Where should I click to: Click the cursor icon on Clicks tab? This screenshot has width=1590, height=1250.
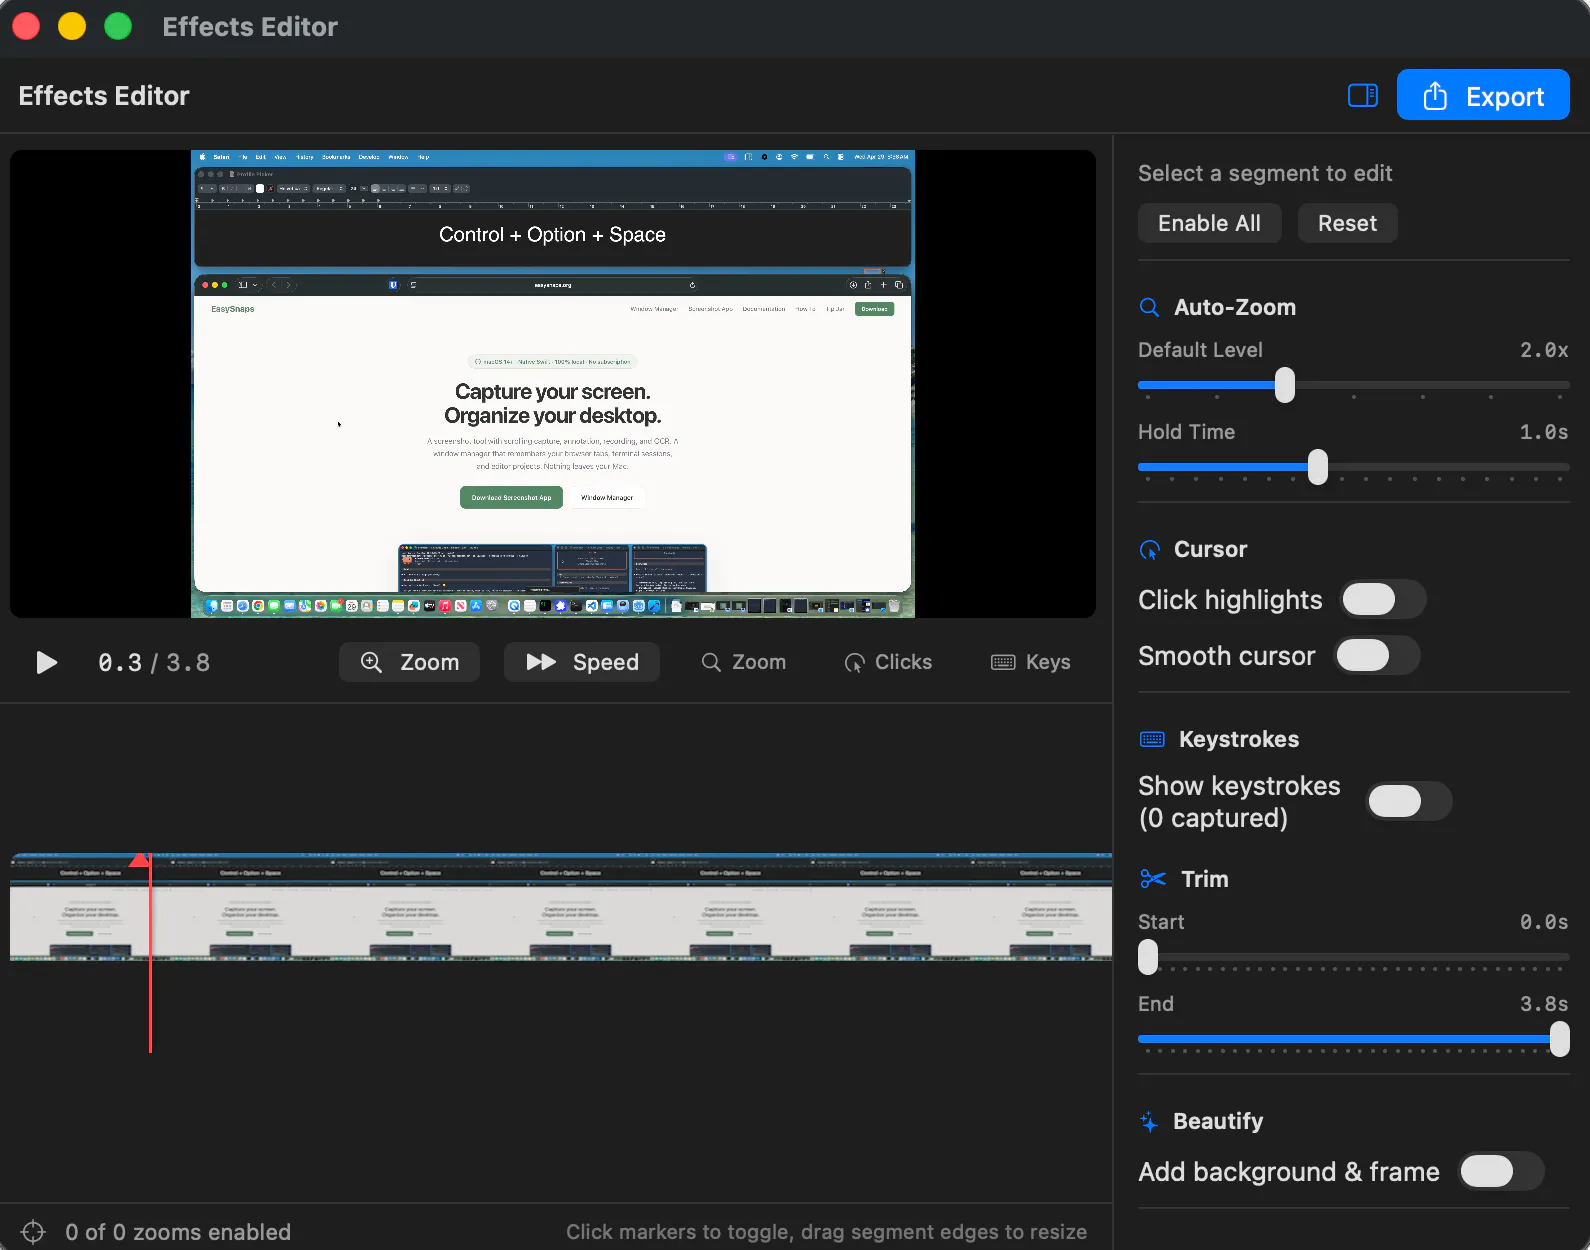click(854, 663)
